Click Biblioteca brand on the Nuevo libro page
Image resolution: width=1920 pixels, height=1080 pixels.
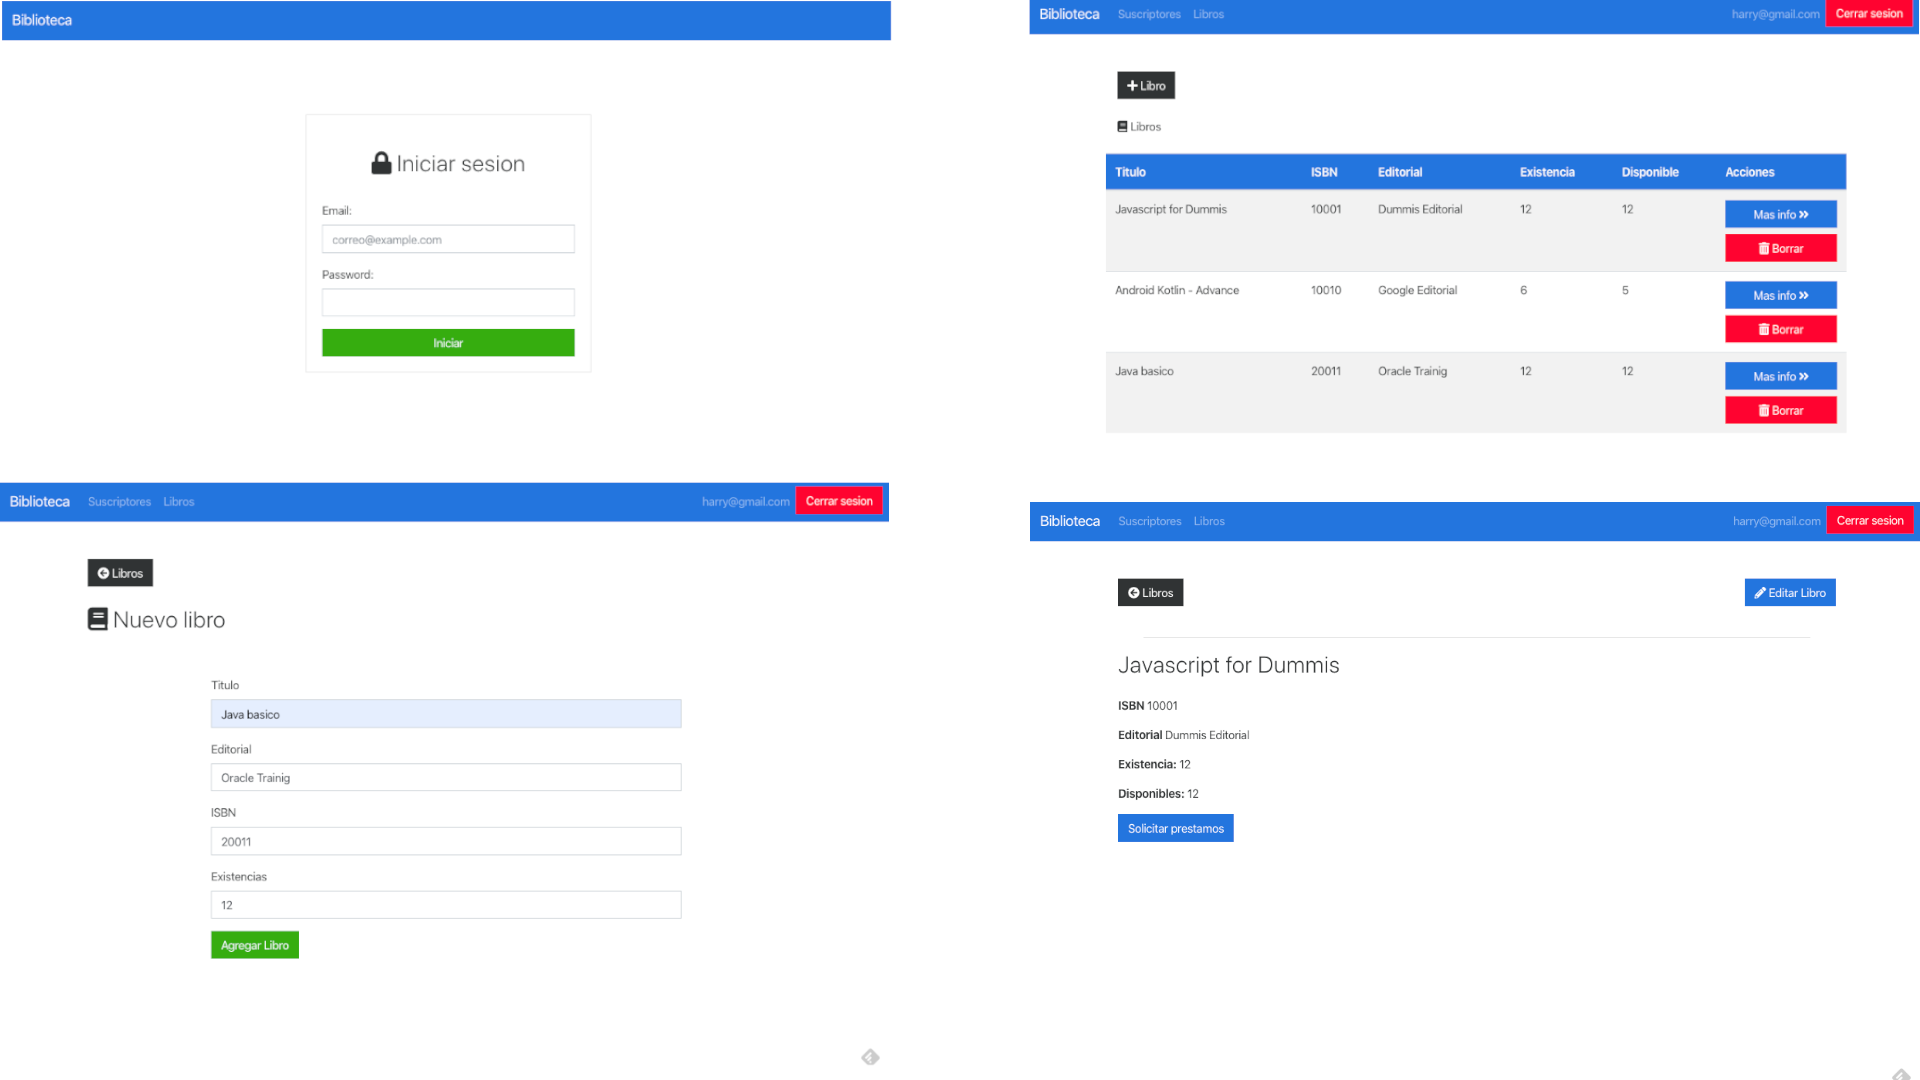point(40,502)
